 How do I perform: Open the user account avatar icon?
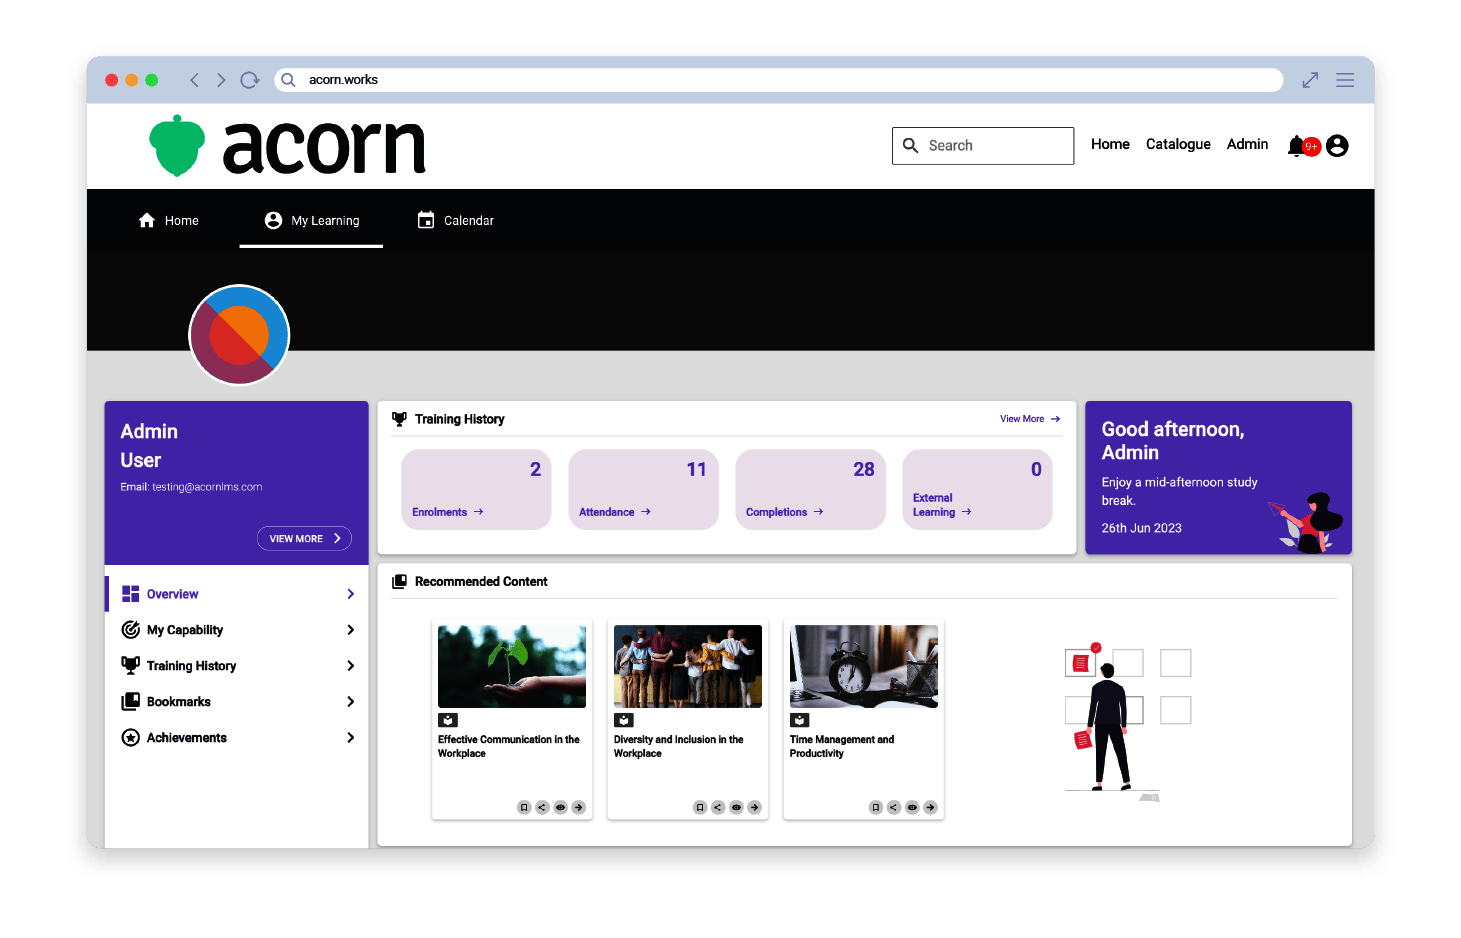1337,146
